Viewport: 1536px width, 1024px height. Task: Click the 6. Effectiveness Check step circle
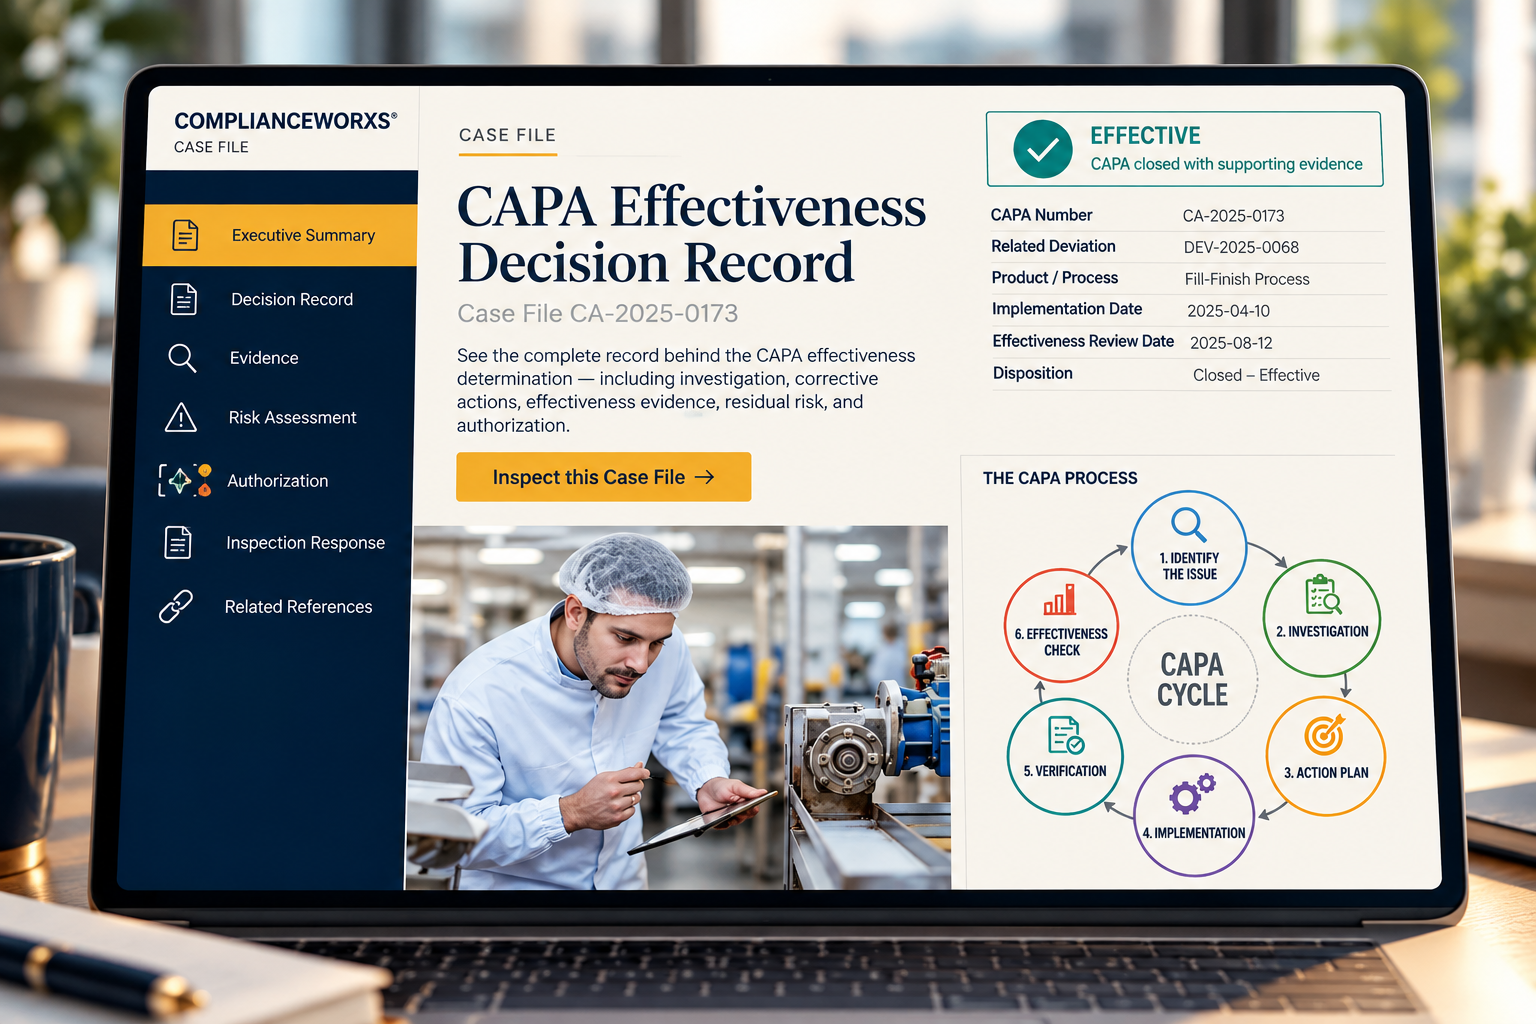(x=1061, y=625)
